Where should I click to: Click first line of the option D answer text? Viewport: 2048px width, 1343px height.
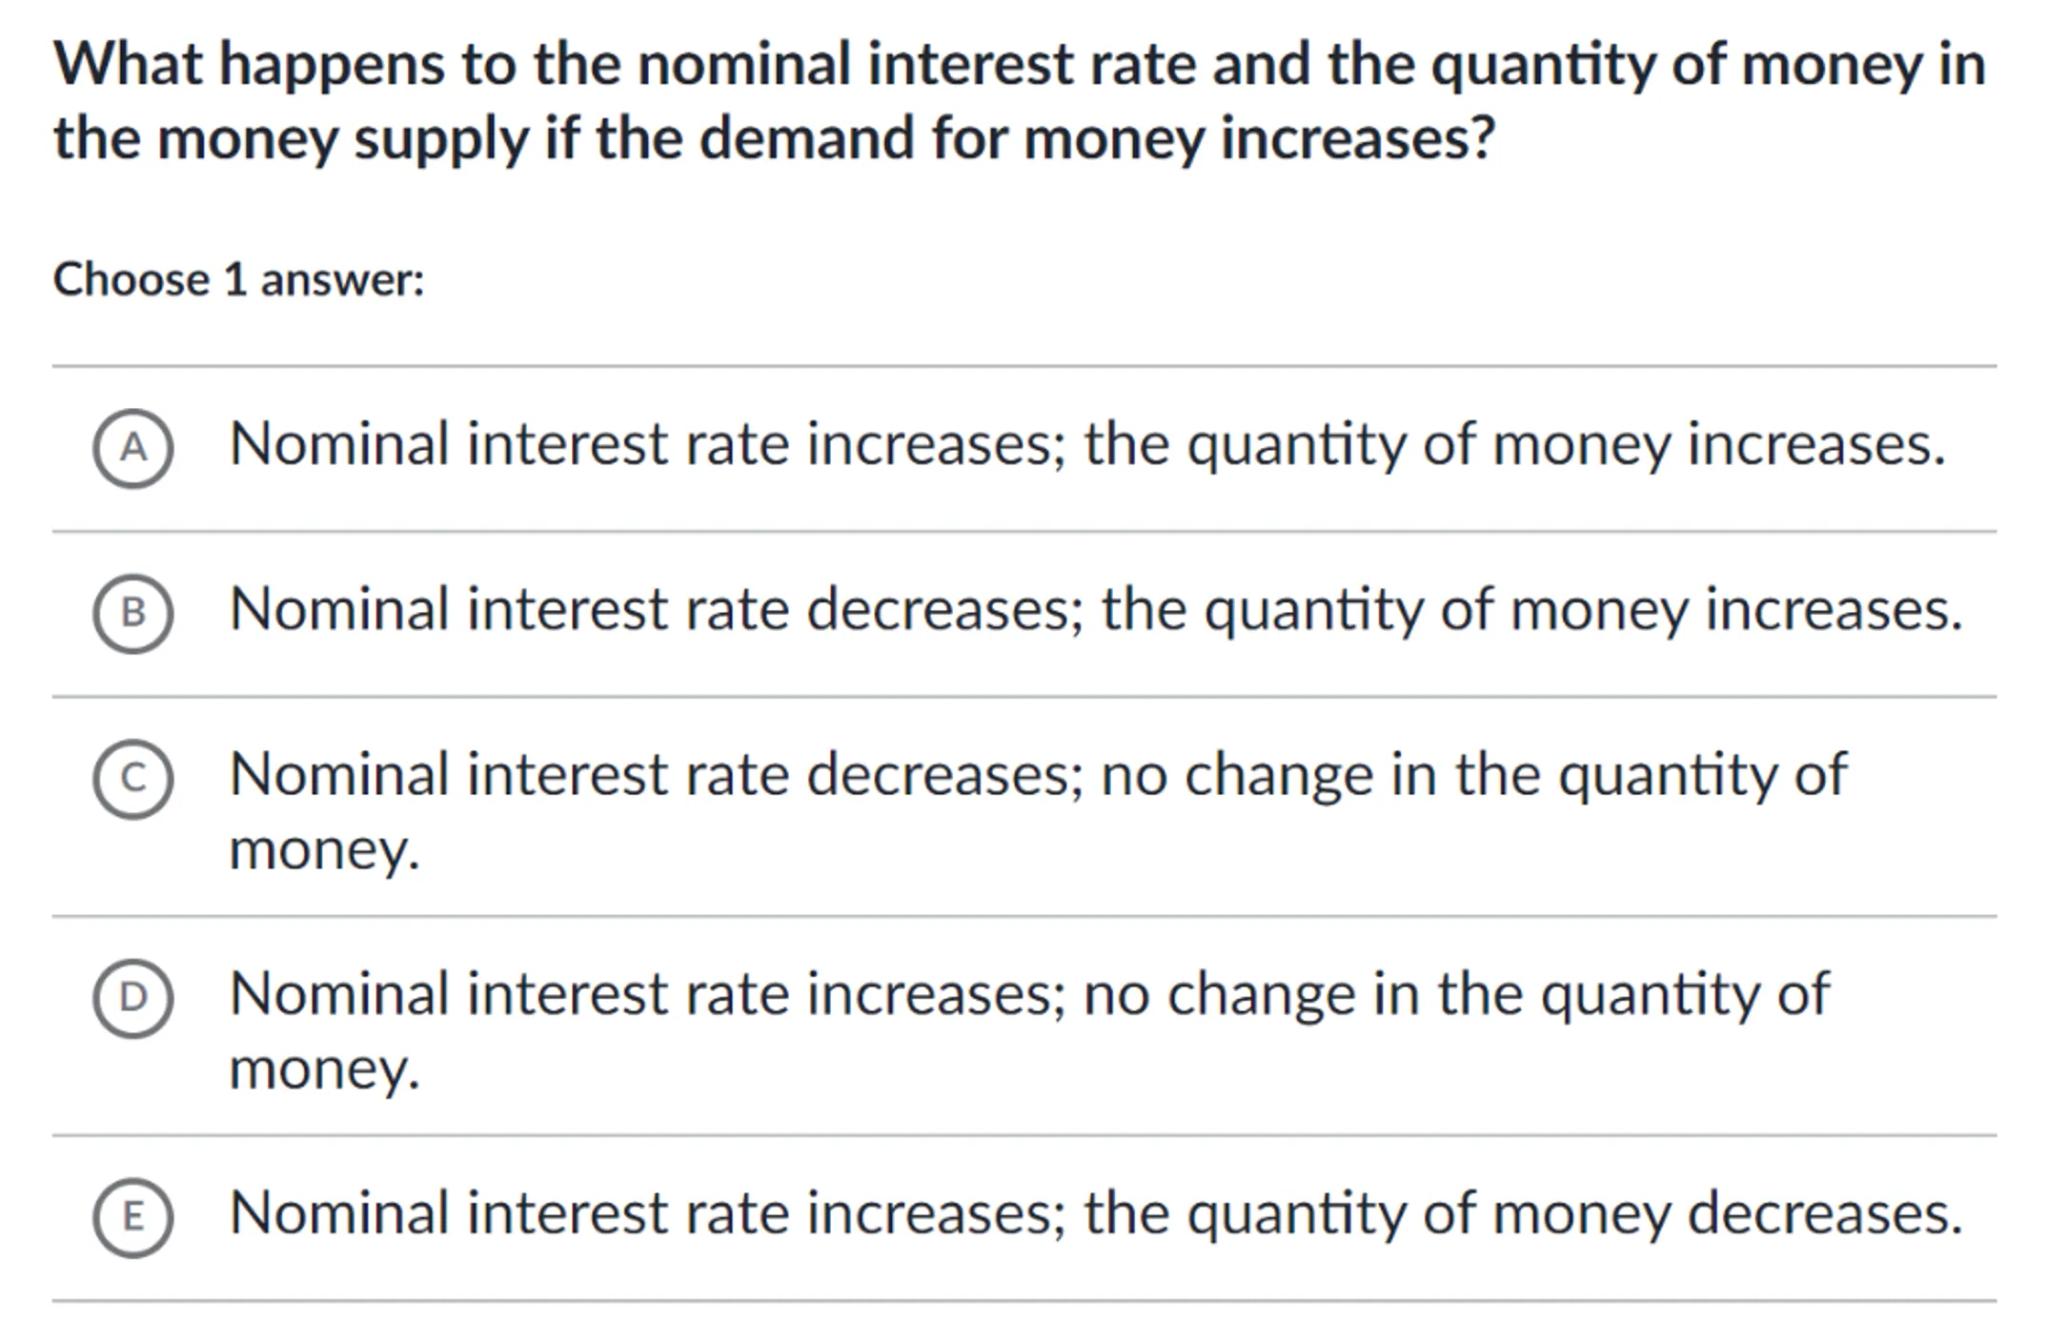pos(1029,994)
